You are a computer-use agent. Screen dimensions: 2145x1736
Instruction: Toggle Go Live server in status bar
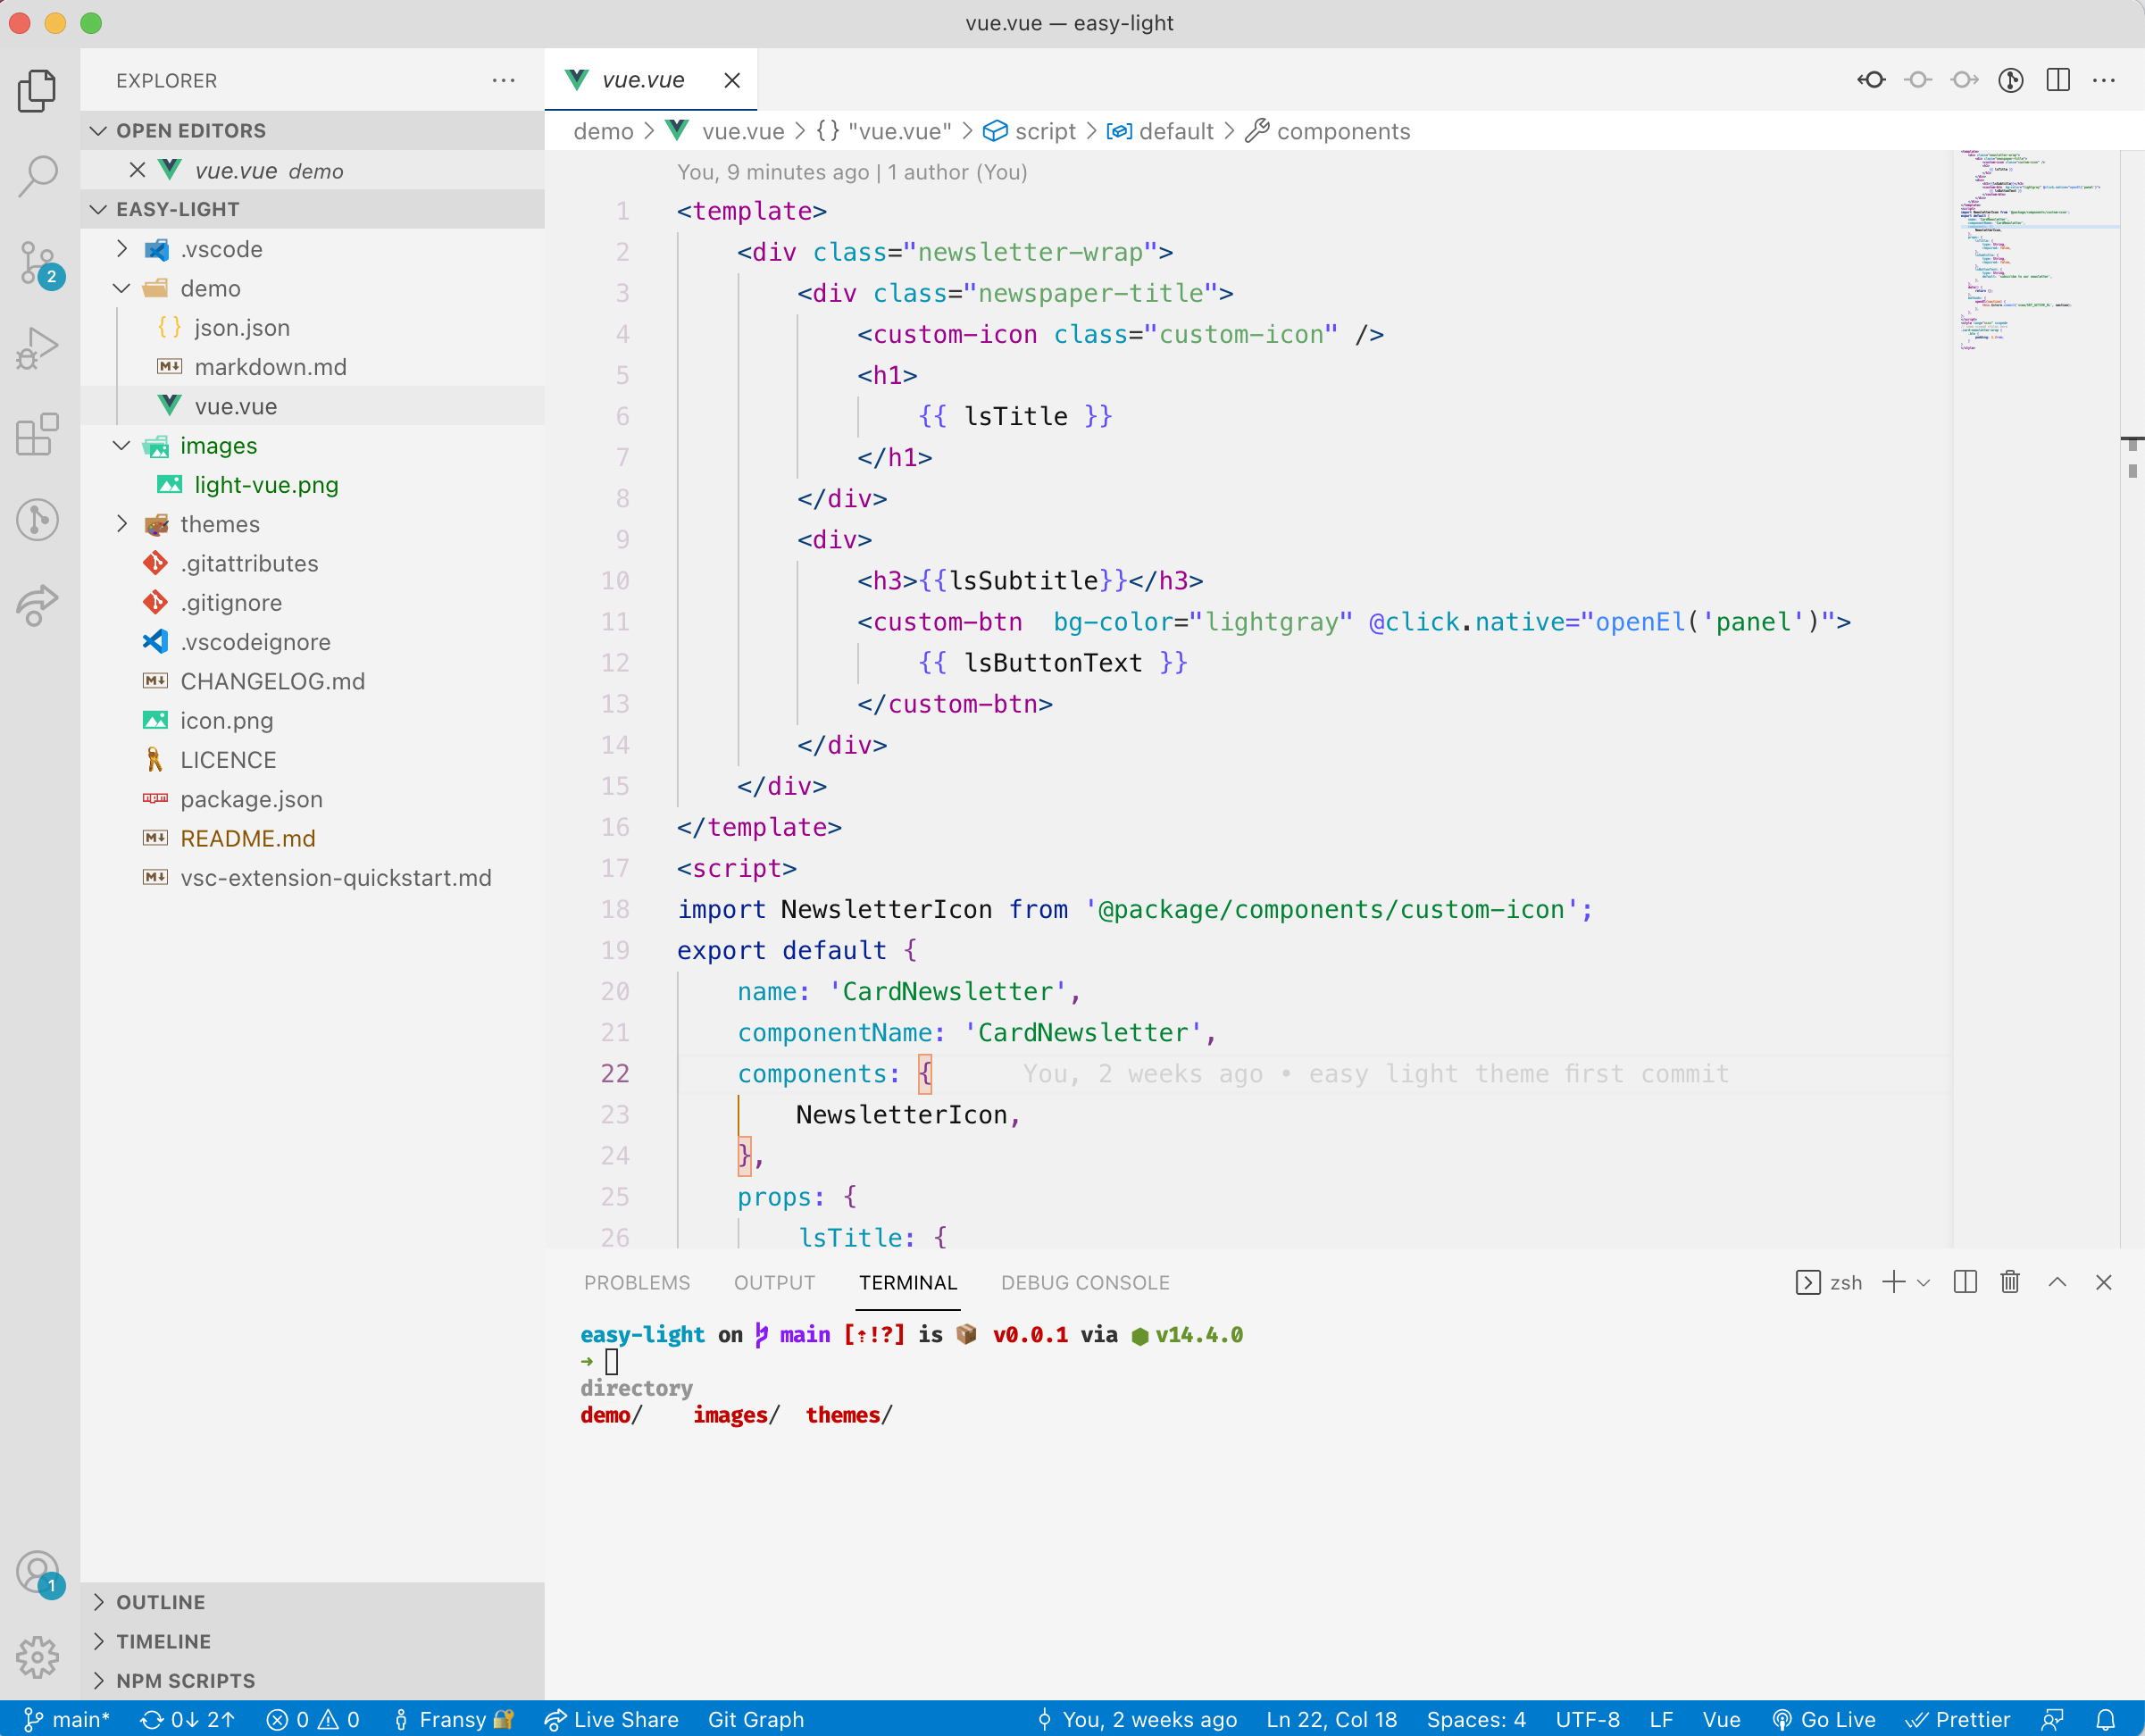point(1823,1719)
